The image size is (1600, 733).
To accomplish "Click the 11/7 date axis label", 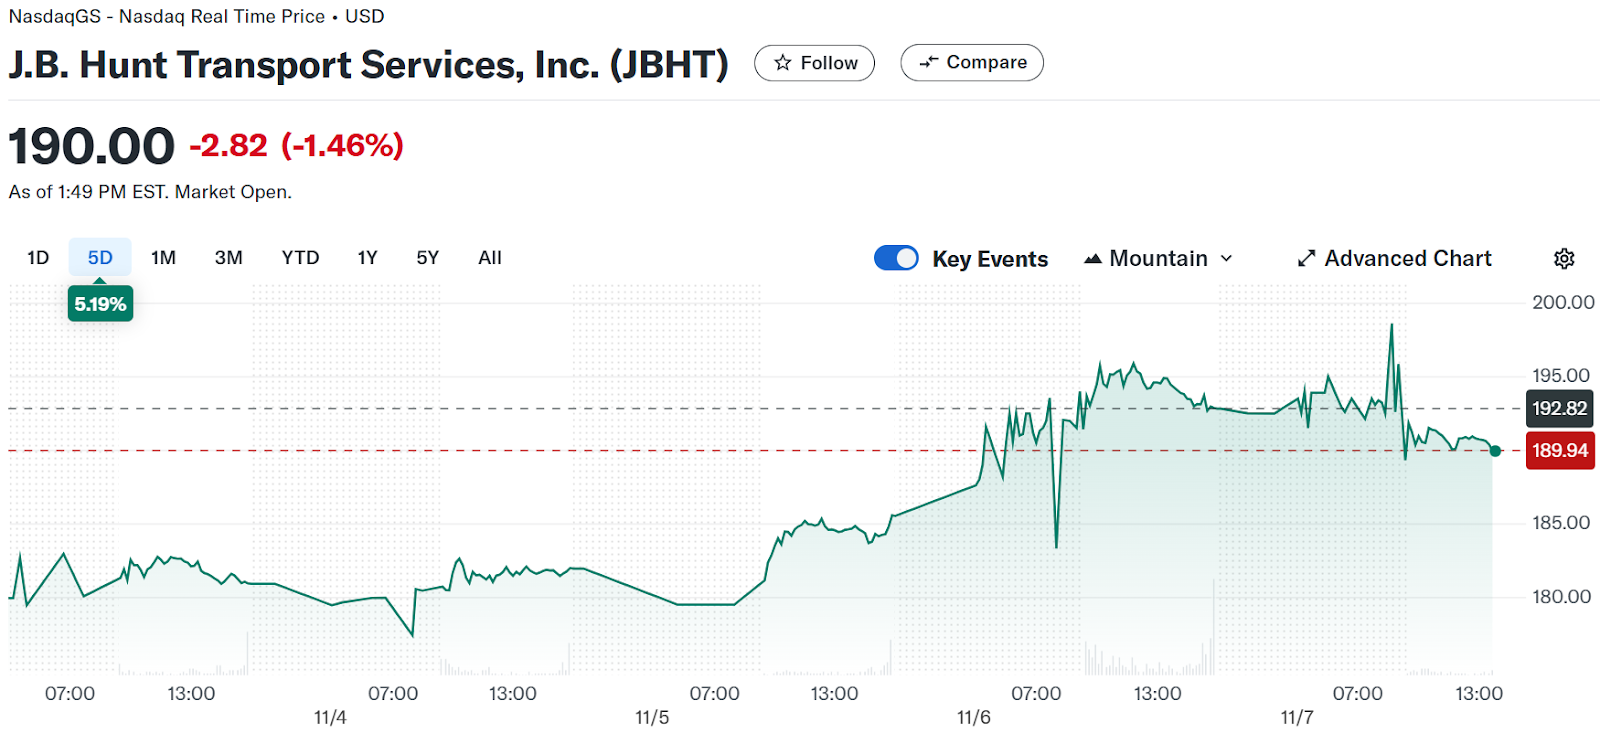I will [x=1297, y=718].
